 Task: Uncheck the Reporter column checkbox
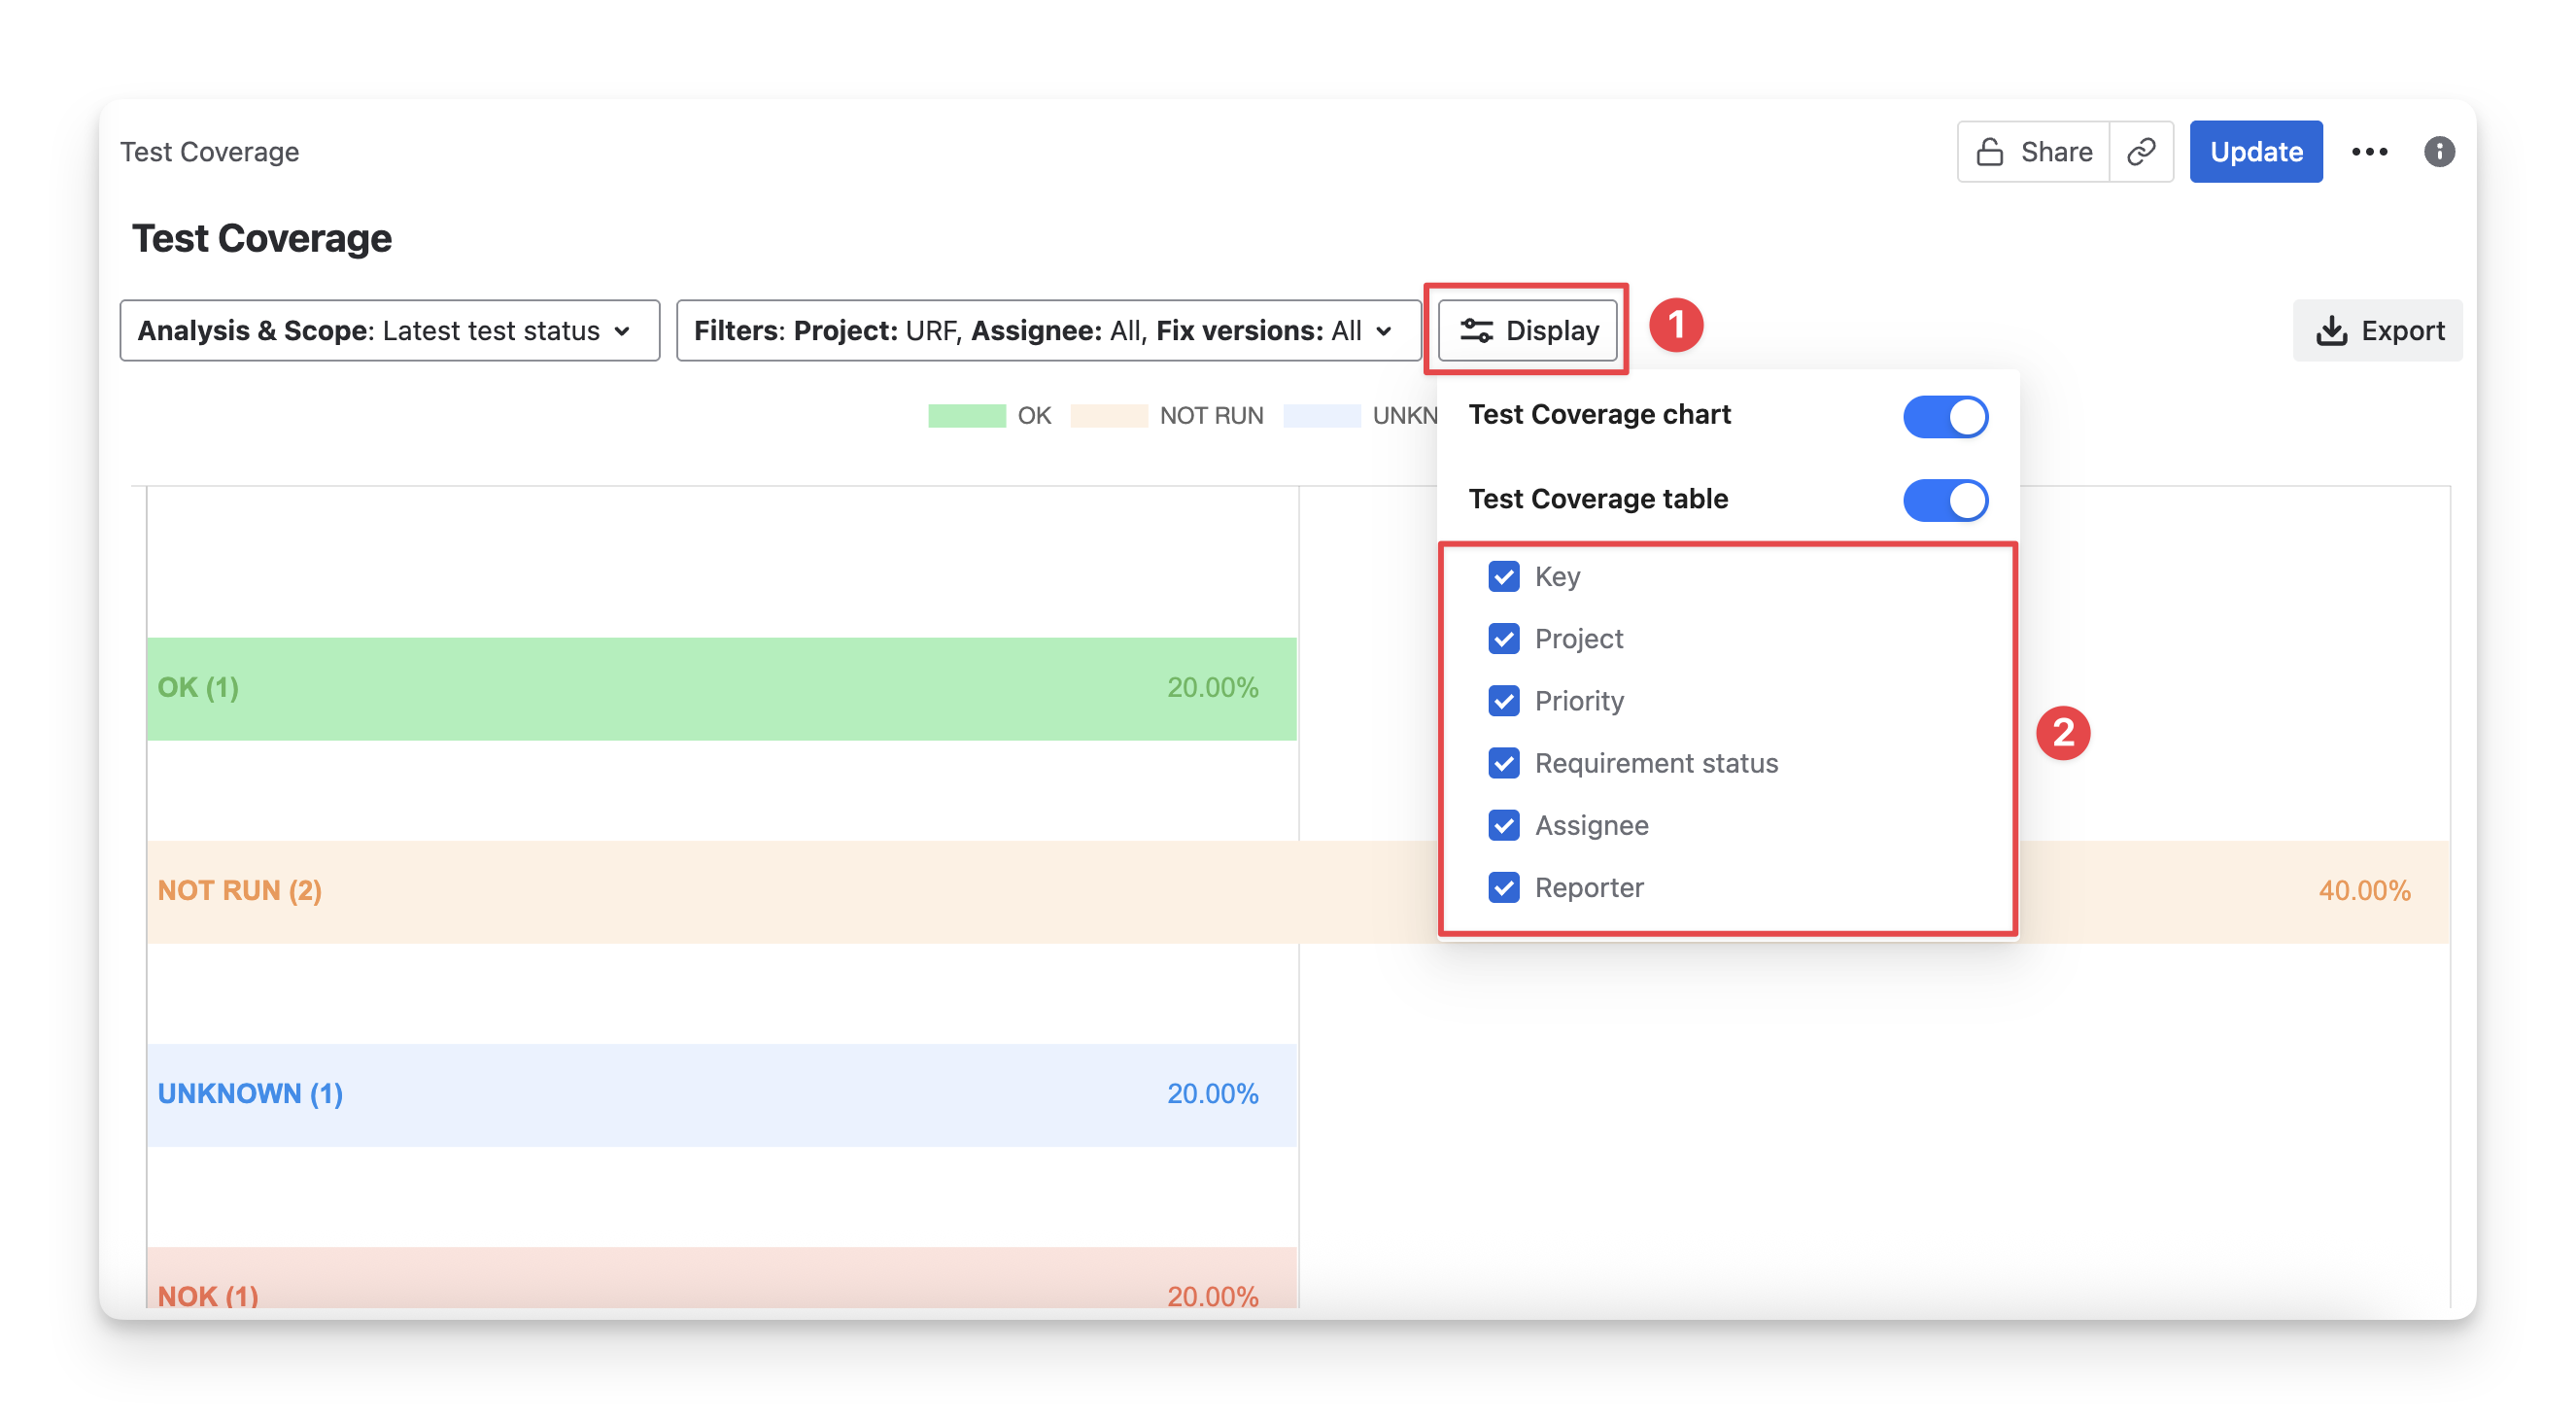(x=1503, y=888)
